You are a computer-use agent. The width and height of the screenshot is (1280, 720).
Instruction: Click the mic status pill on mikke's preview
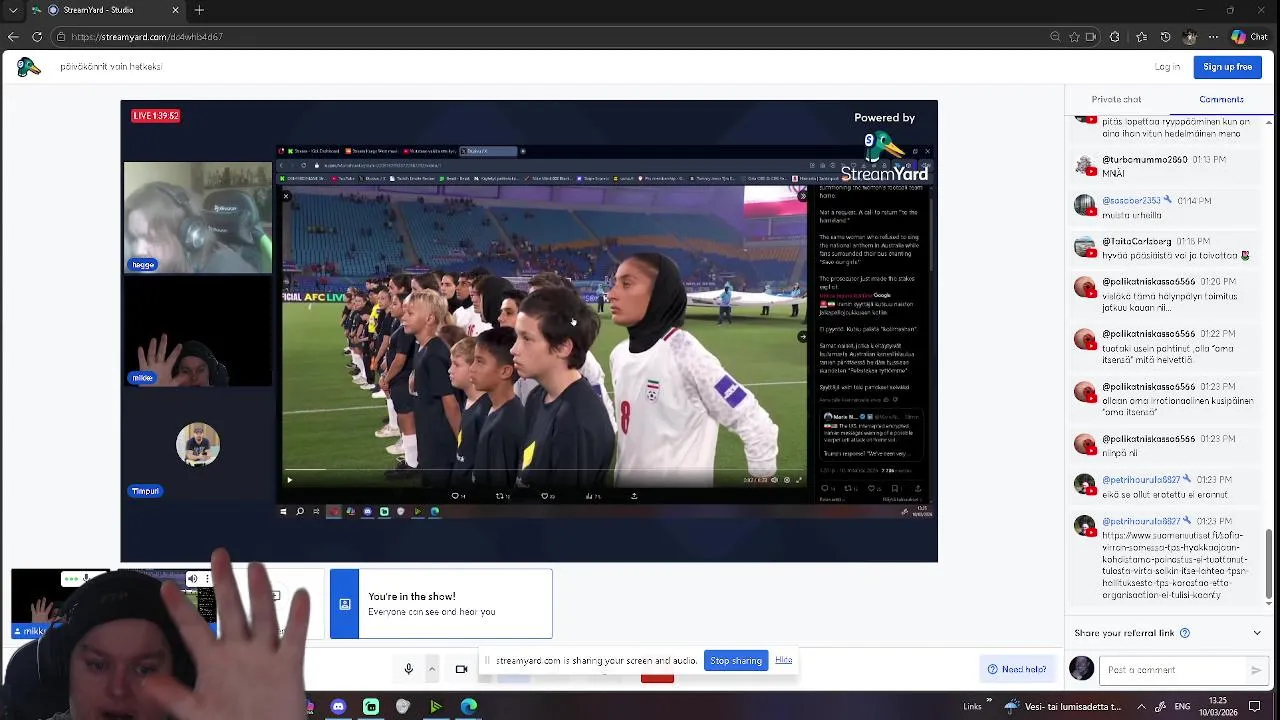[75, 578]
